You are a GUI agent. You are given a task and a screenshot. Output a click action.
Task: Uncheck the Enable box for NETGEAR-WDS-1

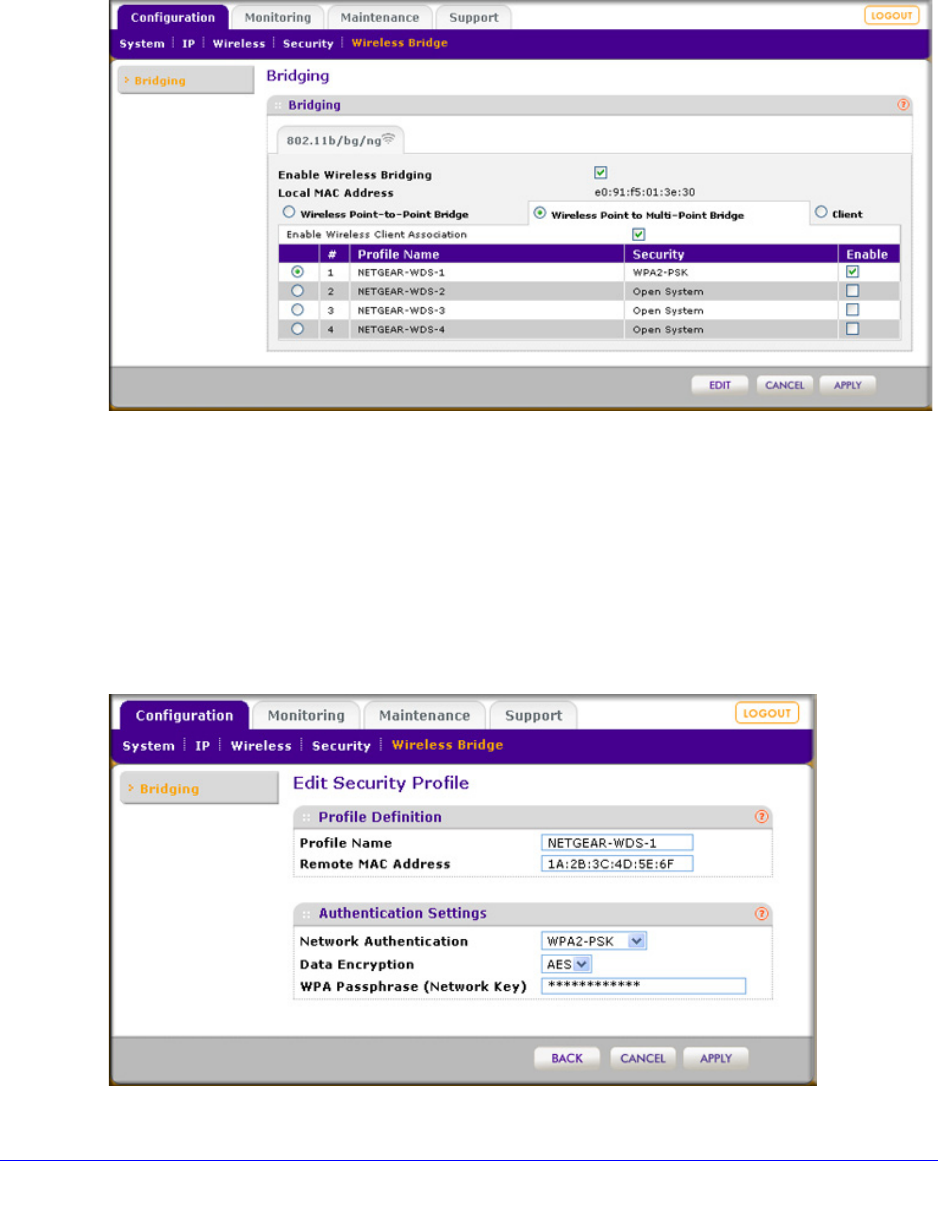[853, 271]
